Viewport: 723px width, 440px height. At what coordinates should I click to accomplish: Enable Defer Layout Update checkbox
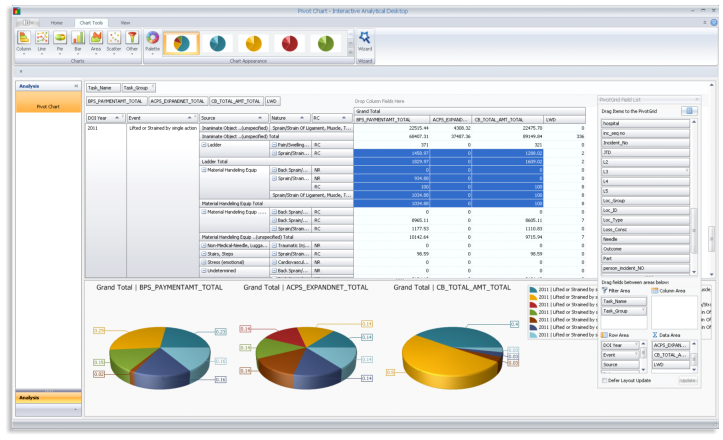point(604,381)
